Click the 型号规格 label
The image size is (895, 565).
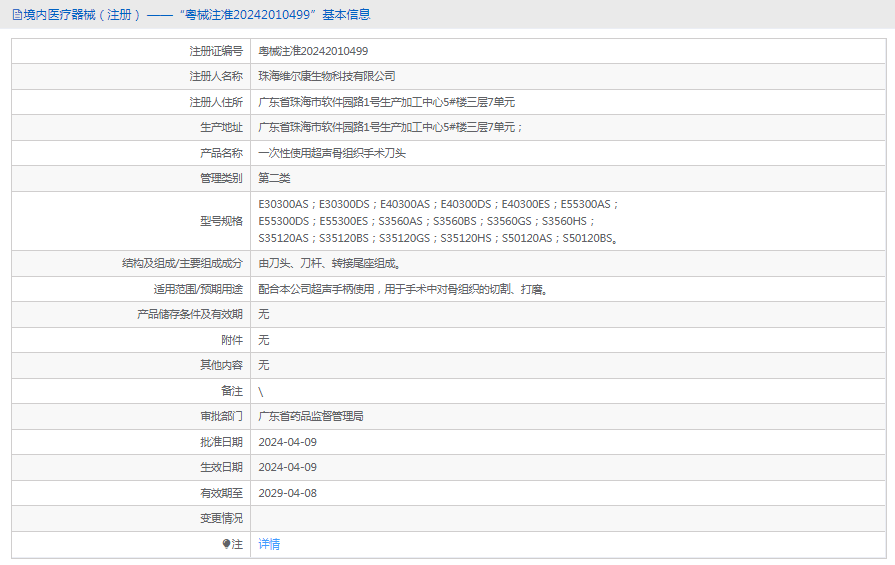point(221,221)
